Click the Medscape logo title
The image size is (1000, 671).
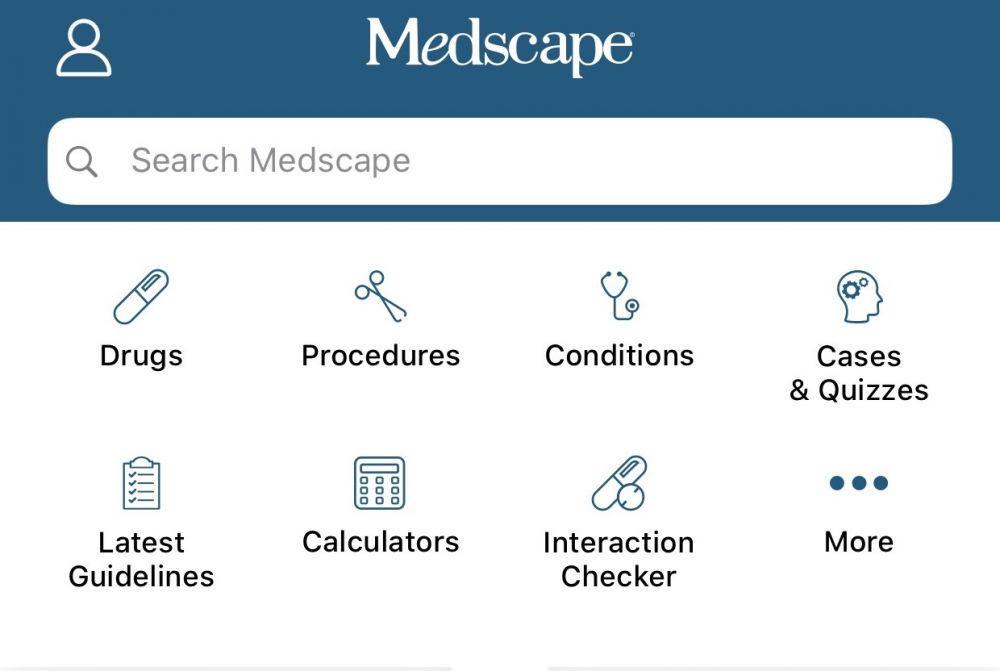tap(500, 47)
